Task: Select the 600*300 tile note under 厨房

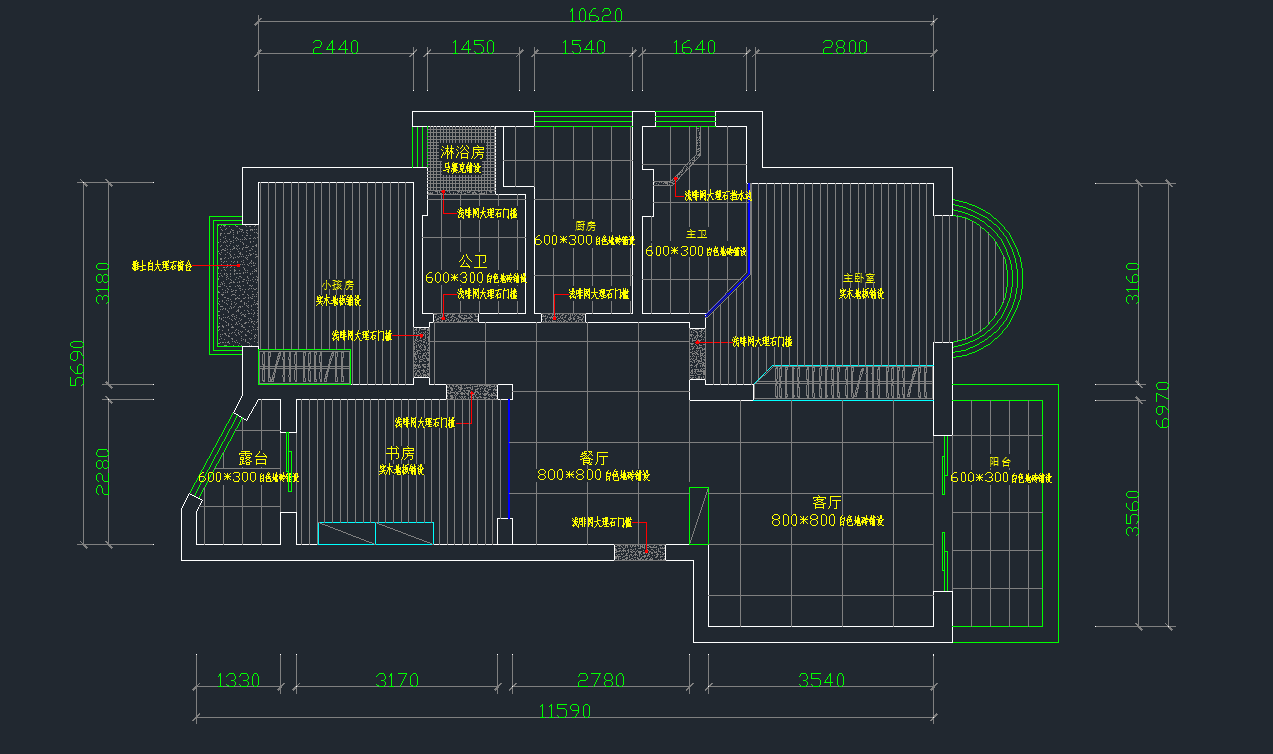Action: coord(584,241)
